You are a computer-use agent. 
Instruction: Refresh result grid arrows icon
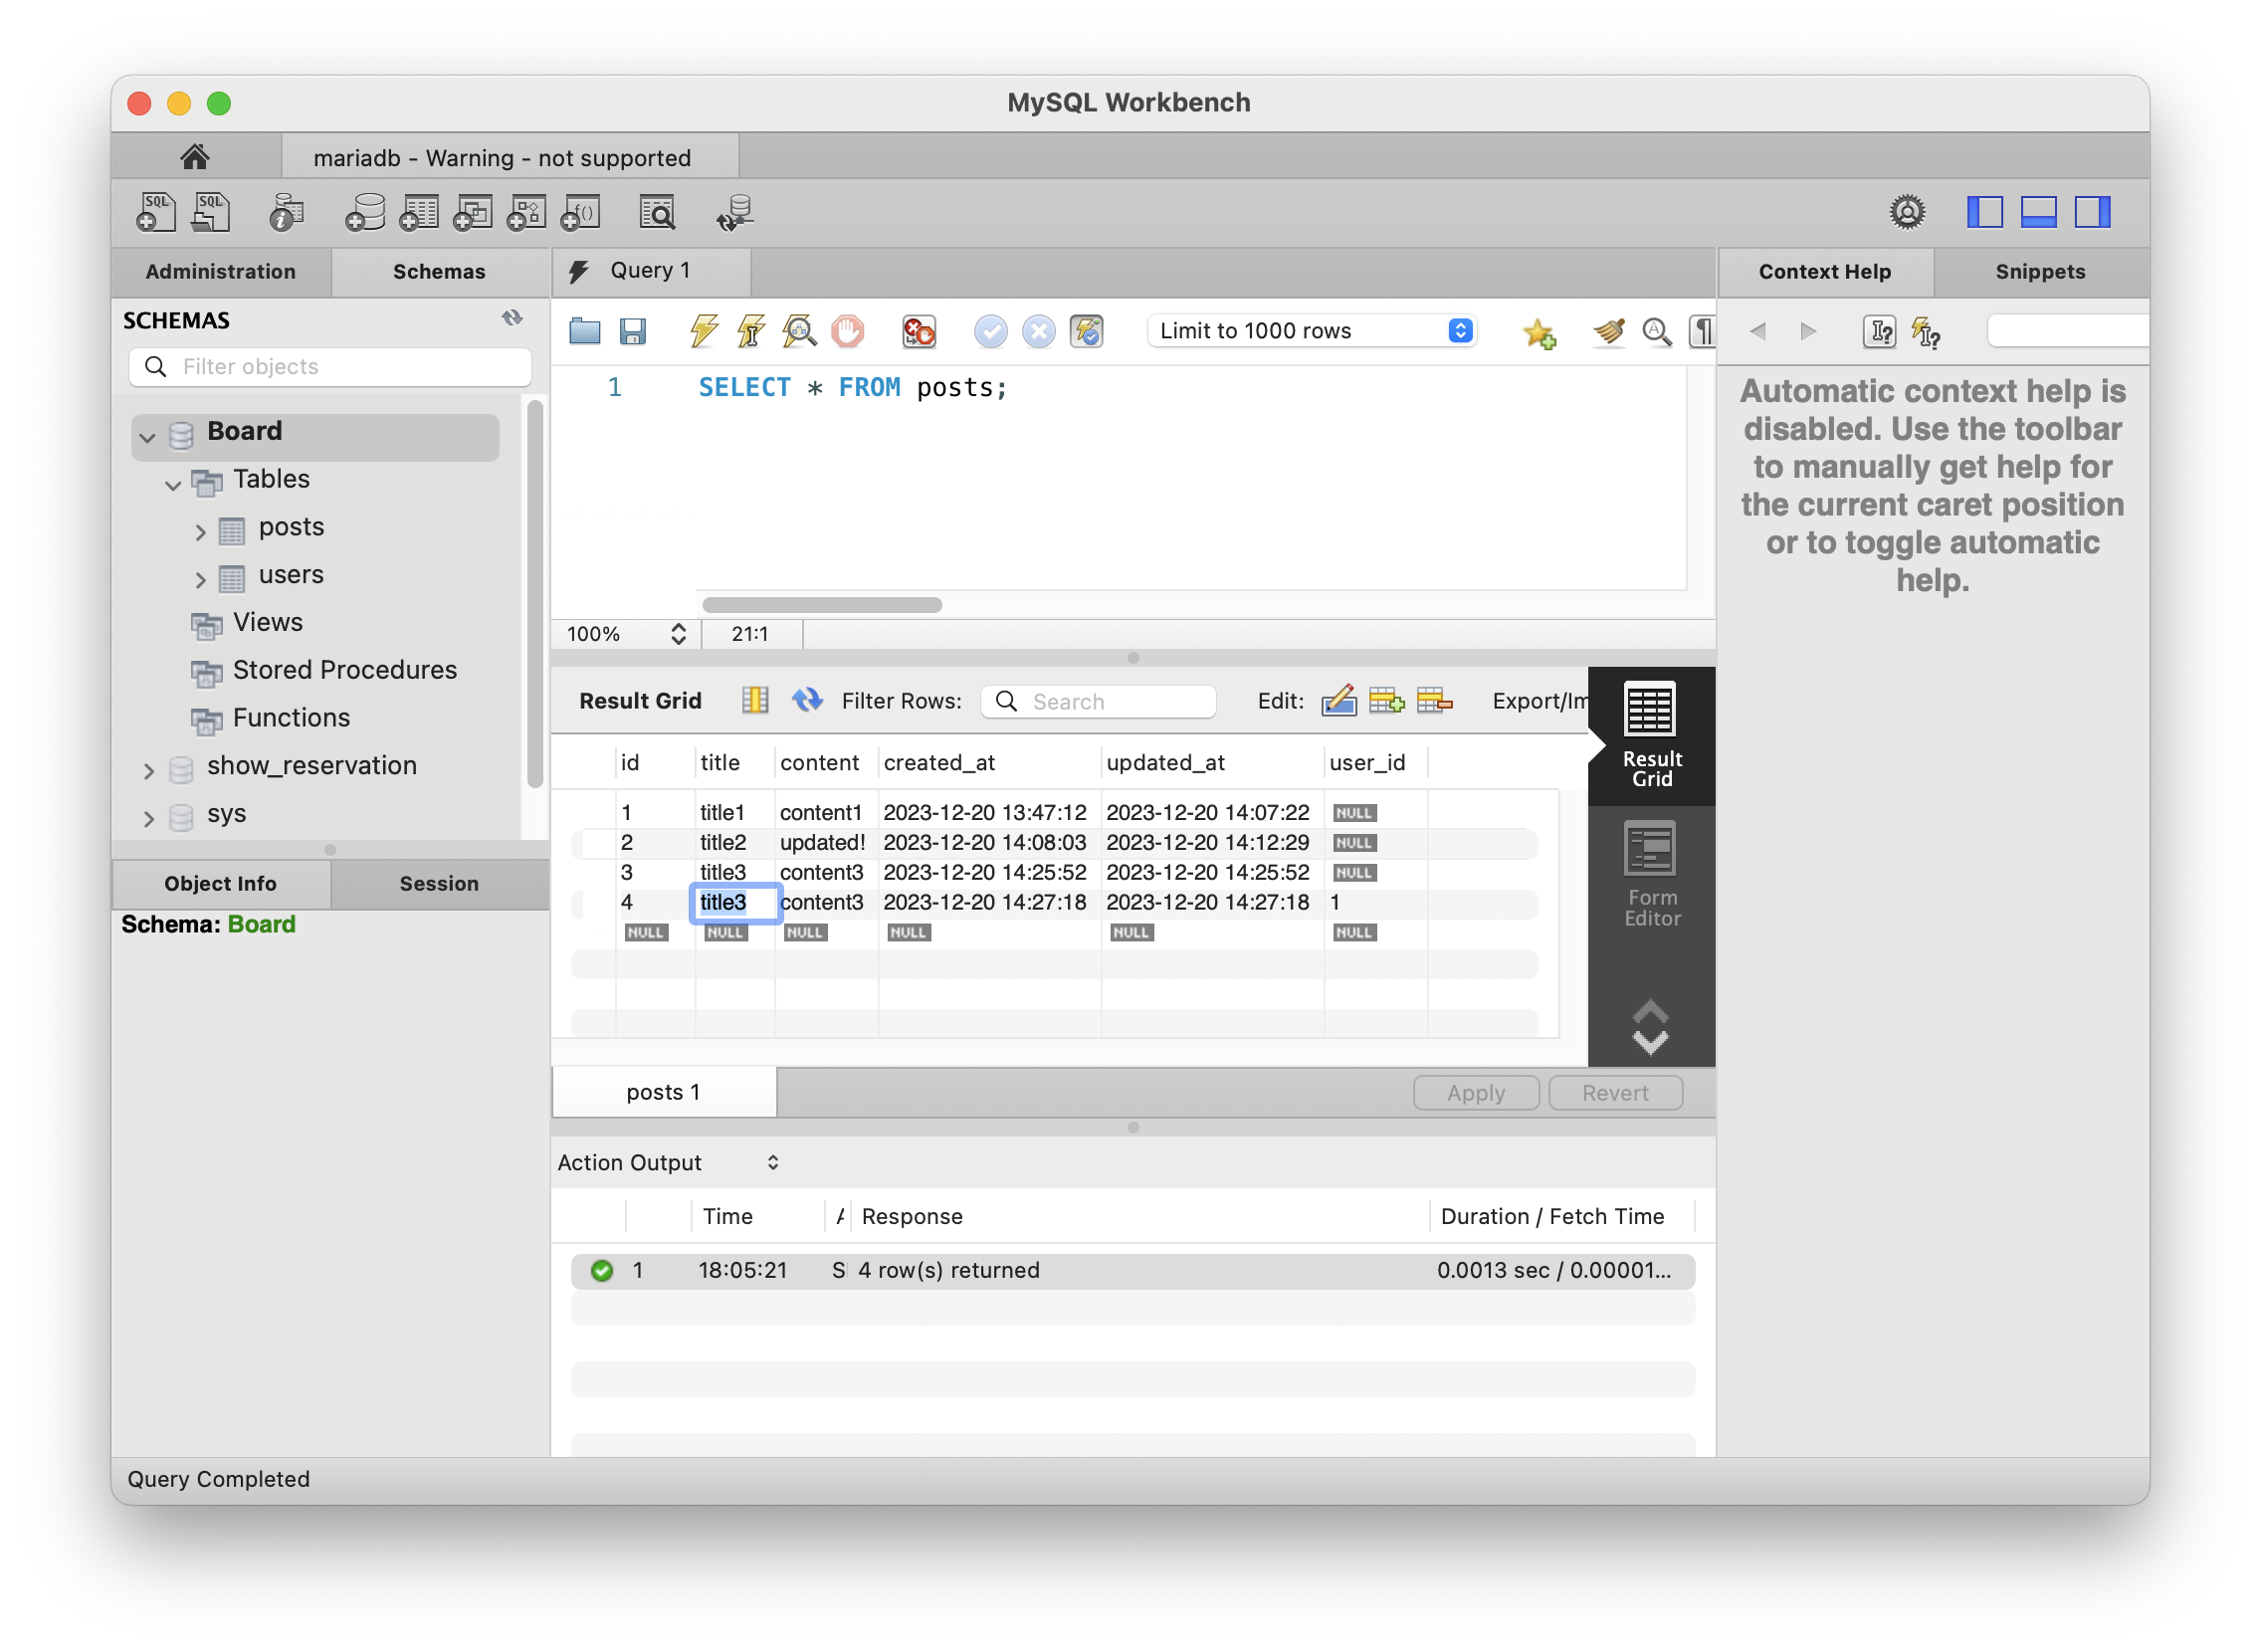click(807, 700)
